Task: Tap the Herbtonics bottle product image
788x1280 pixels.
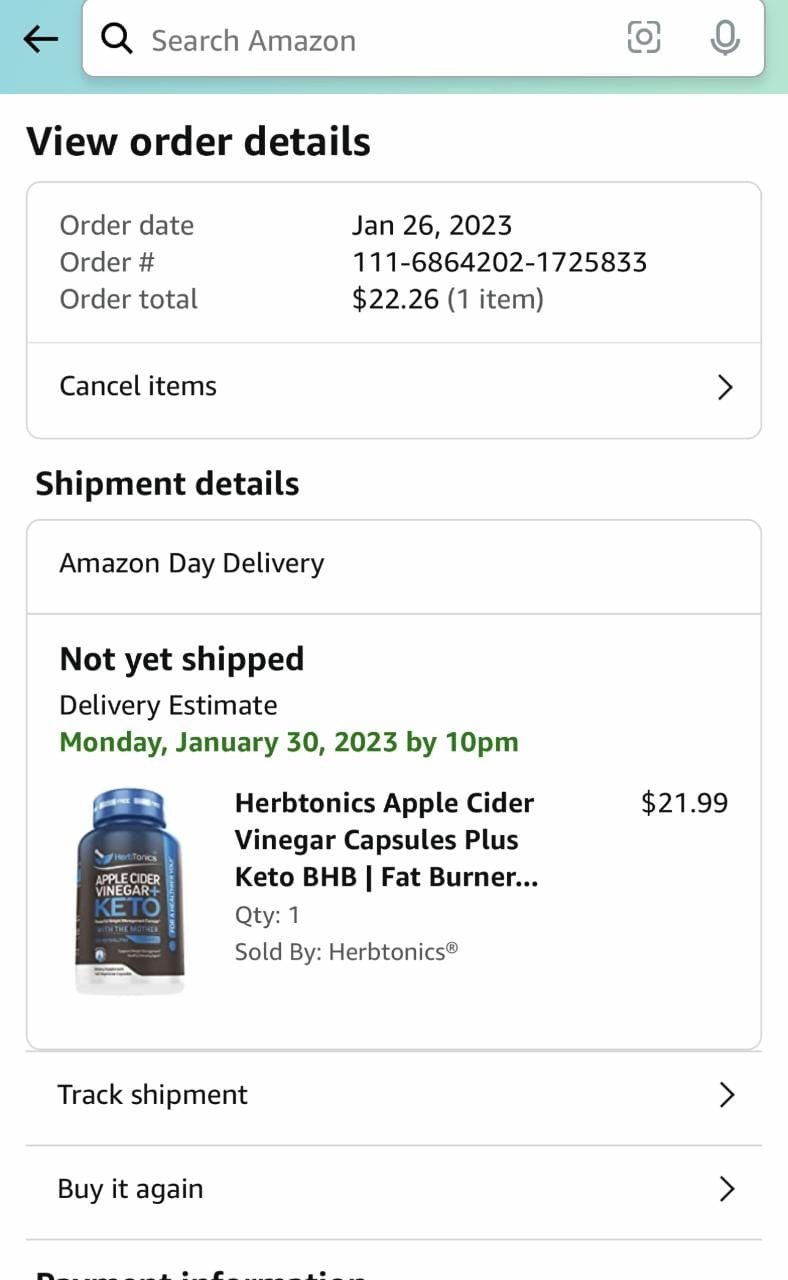Action: pyautogui.click(x=131, y=879)
